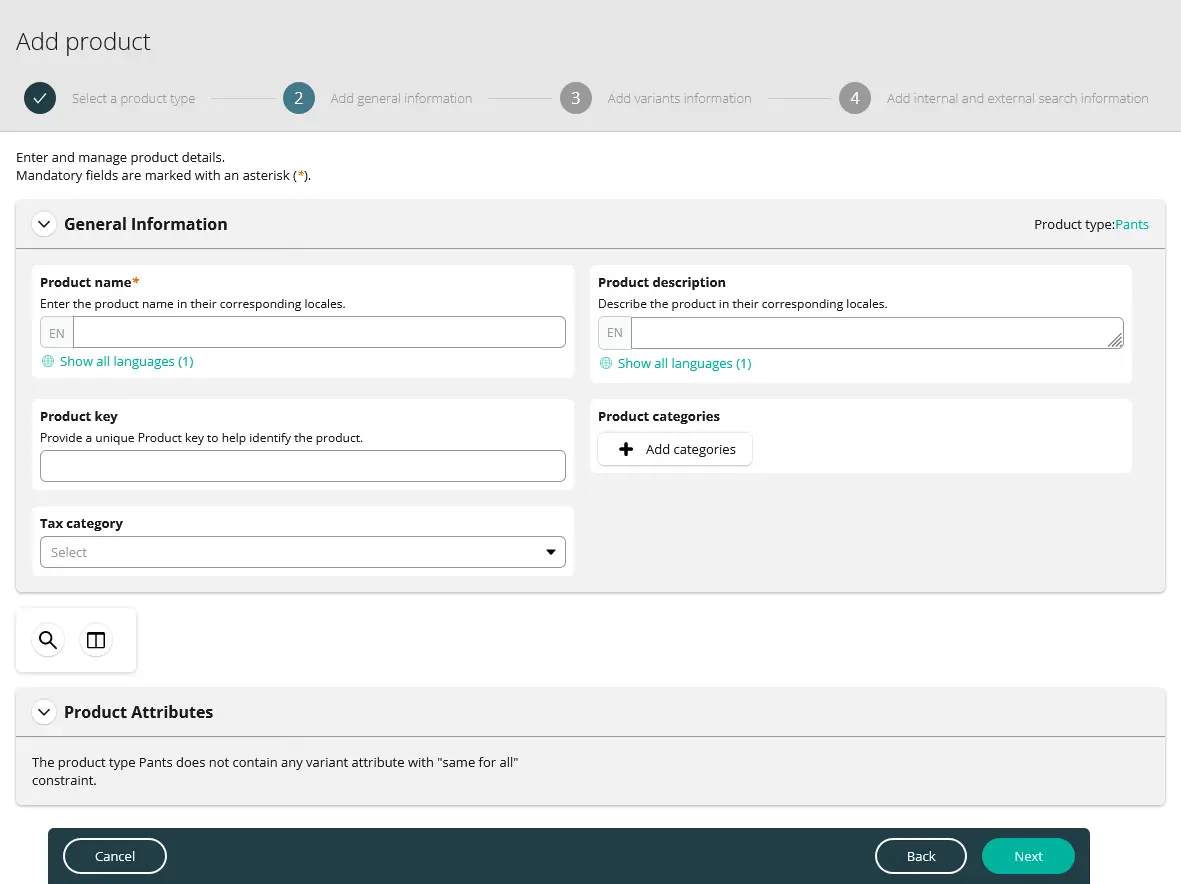Click the completed step checkmark icon
1181x884 pixels.
(x=40, y=98)
